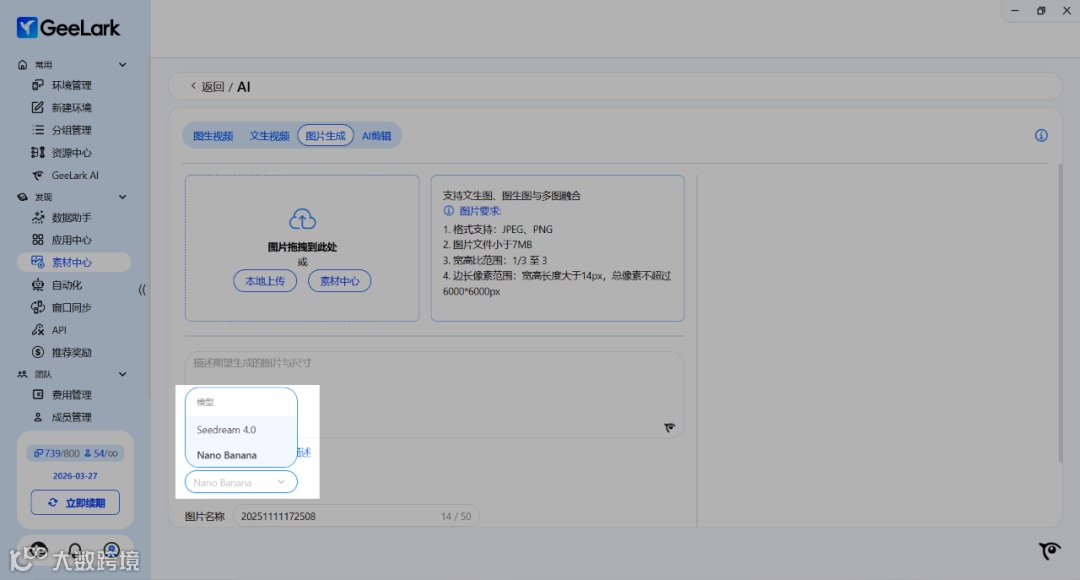Click the 模型 label in dropdown list
Screen dimensions: 1080x580
click(205, 402)
